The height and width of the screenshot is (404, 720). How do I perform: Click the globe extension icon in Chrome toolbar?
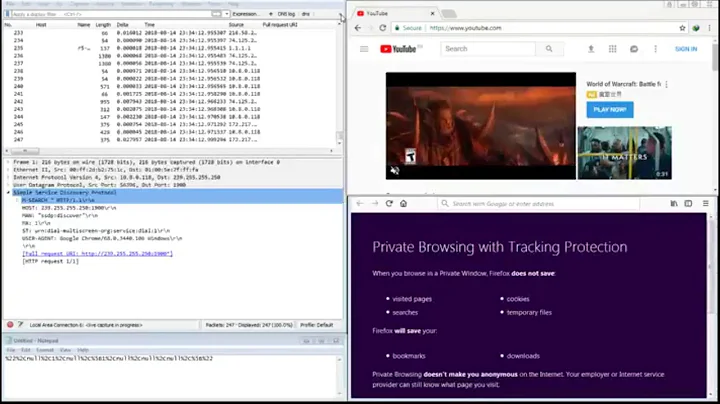tap(696, 28)
